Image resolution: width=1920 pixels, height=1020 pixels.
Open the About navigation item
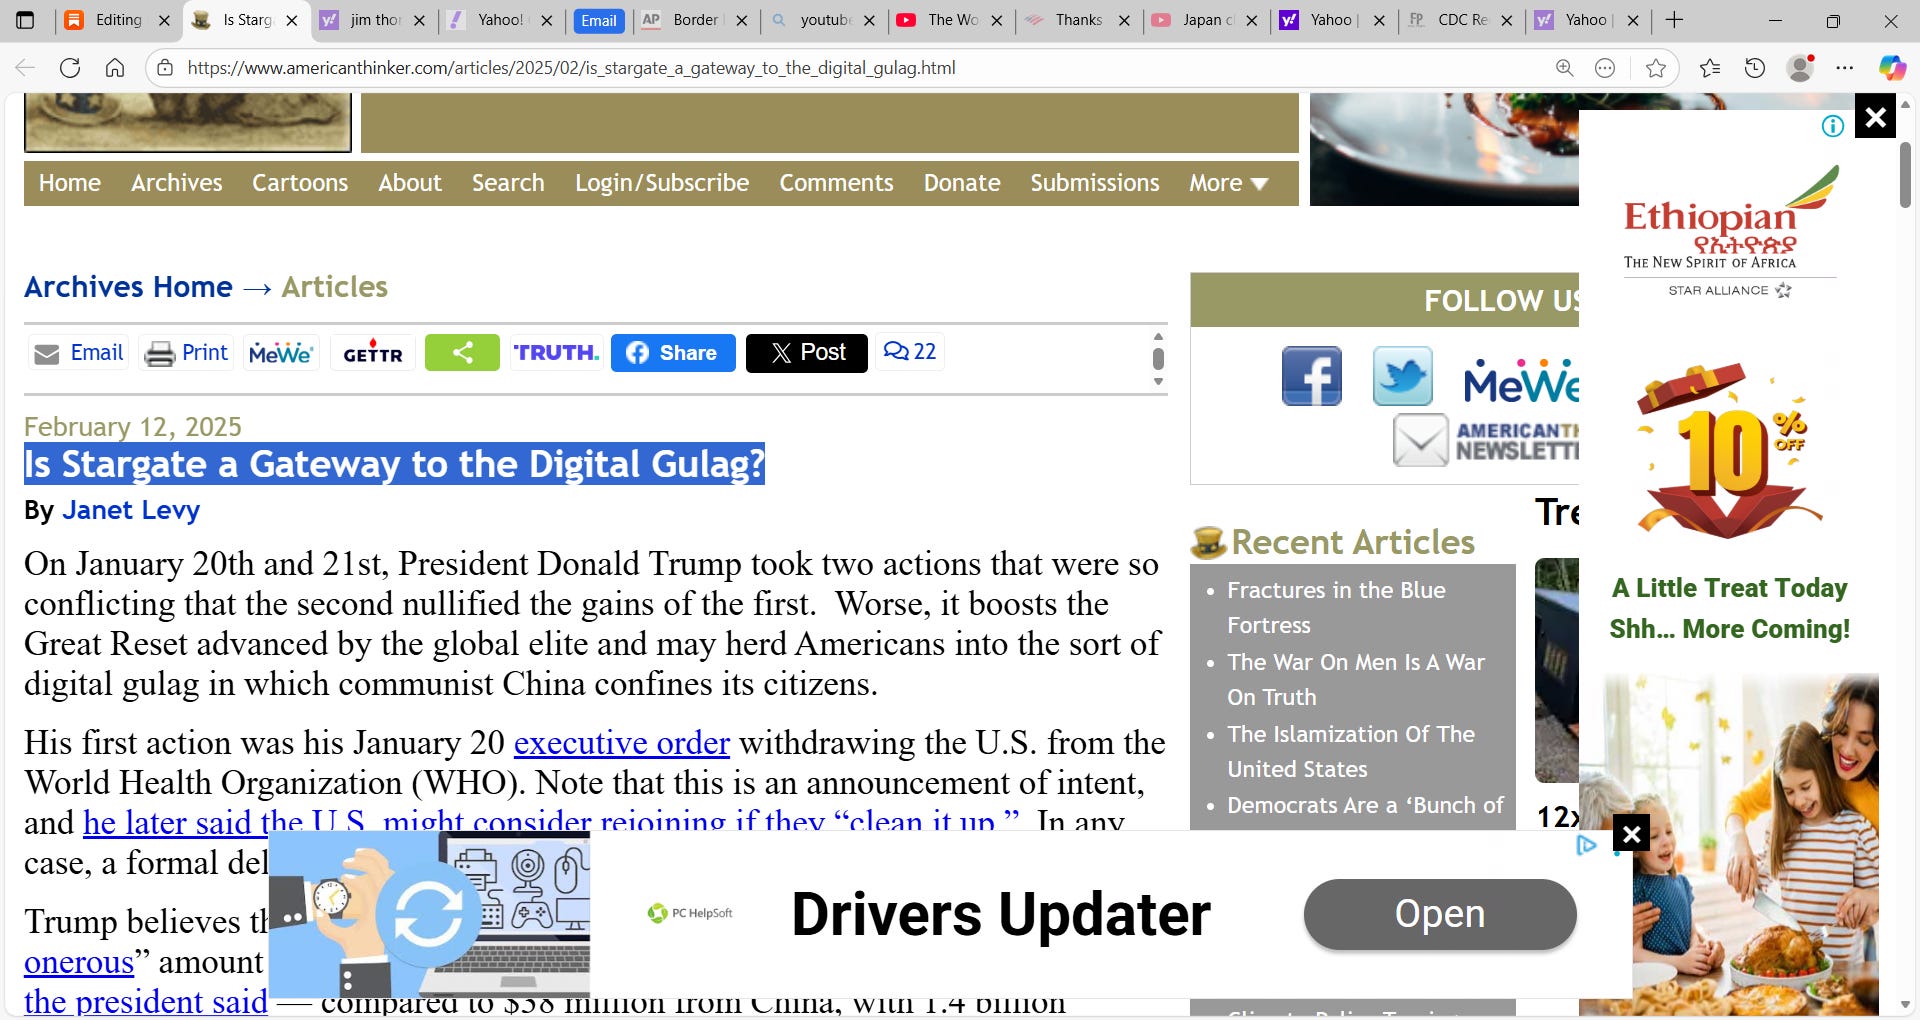(x=410, y=183)
